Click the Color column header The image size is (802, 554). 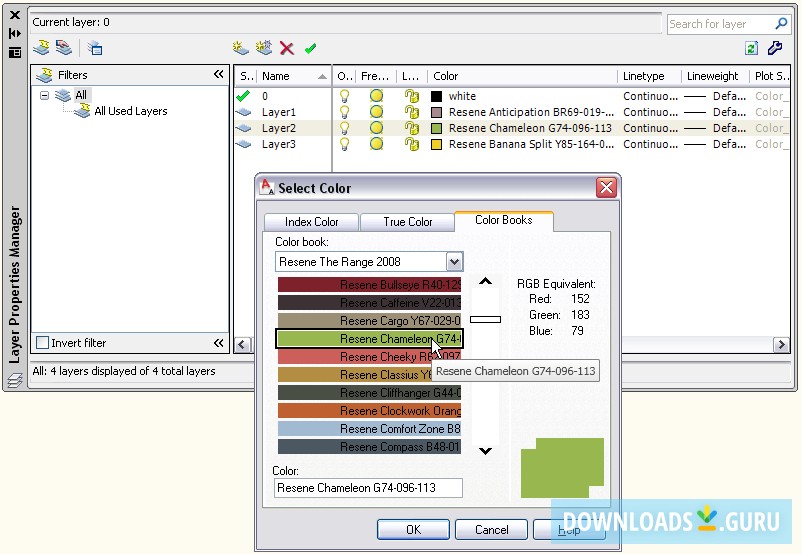523,76
